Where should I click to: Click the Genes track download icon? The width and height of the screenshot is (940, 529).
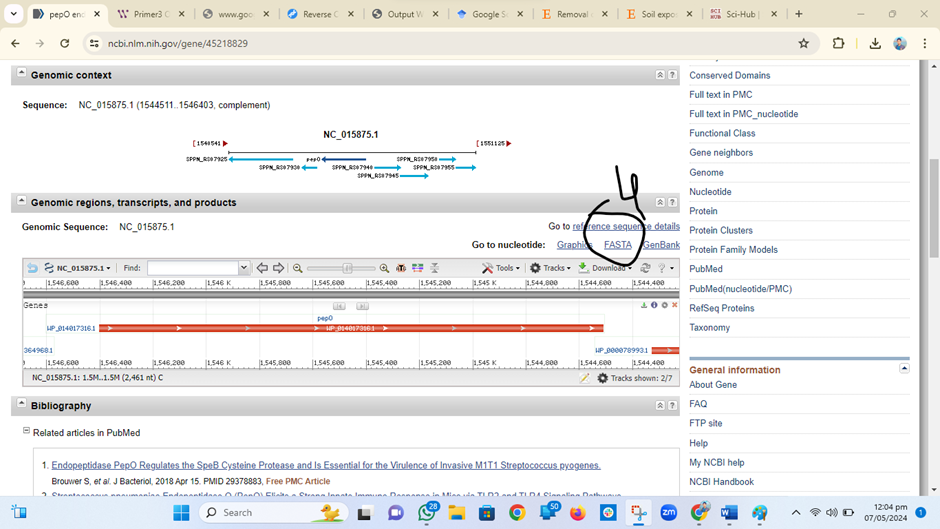(x=644, y=305)
